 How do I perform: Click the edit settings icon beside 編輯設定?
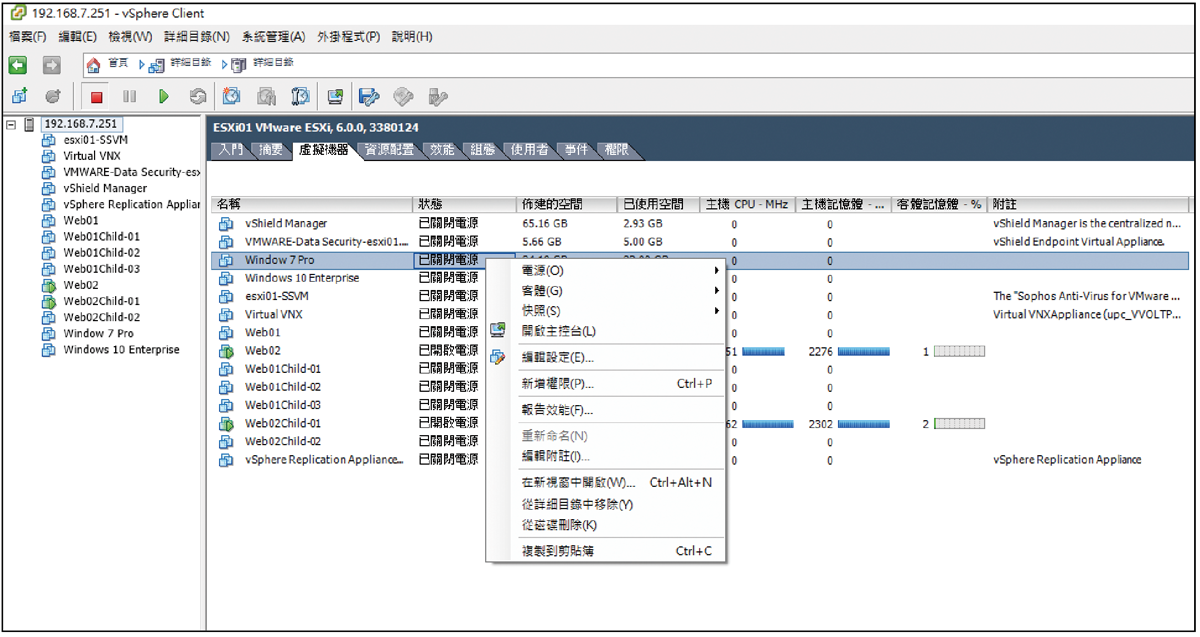pos(498,357)
